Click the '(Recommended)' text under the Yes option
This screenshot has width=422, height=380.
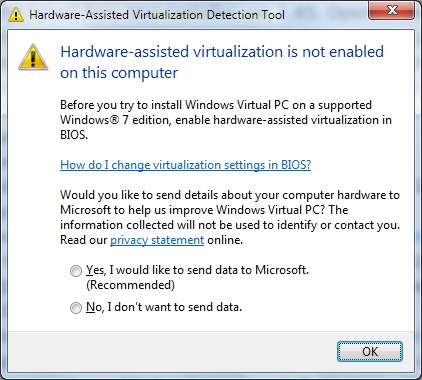pyautogui.click(x=130, y=285)
